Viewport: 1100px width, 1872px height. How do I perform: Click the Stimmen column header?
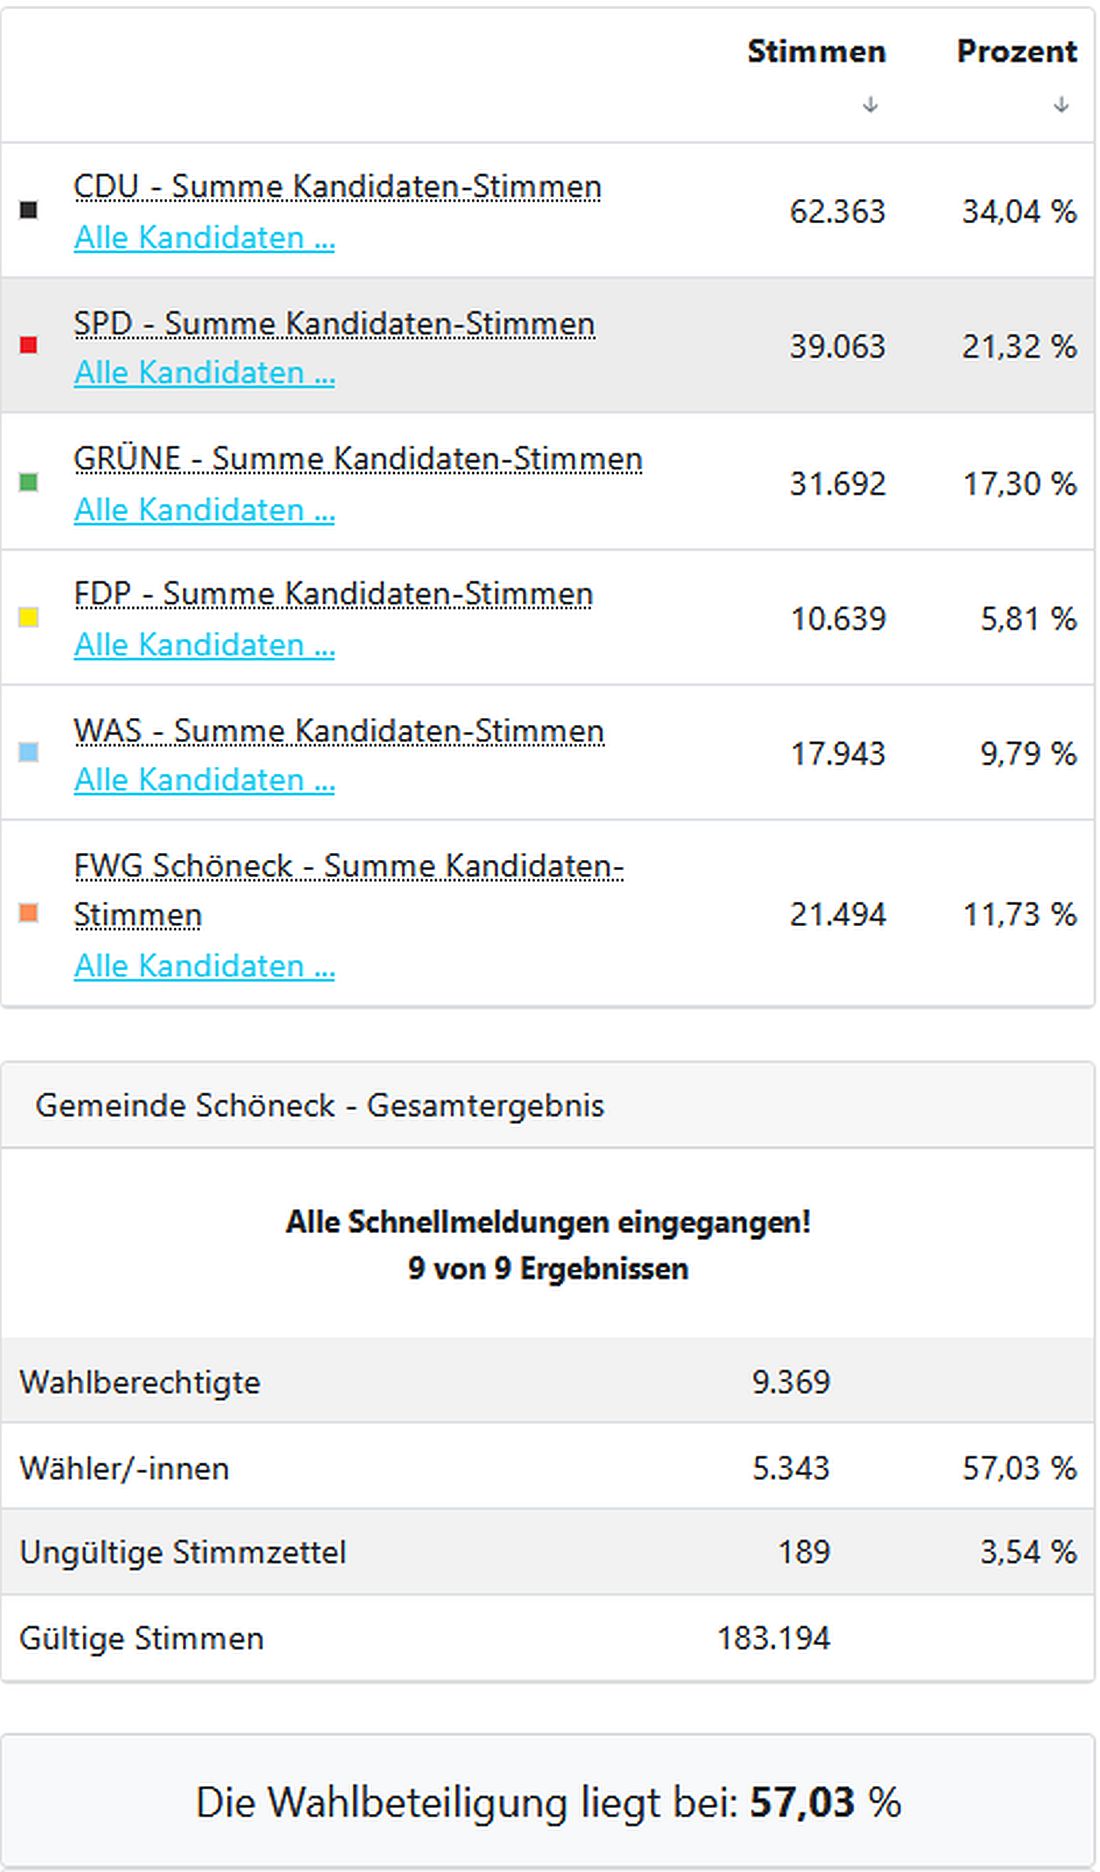[816, 51]
